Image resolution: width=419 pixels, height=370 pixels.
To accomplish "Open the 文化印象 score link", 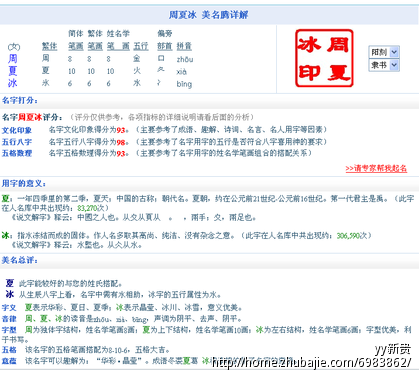I will [x=17, y=130].
